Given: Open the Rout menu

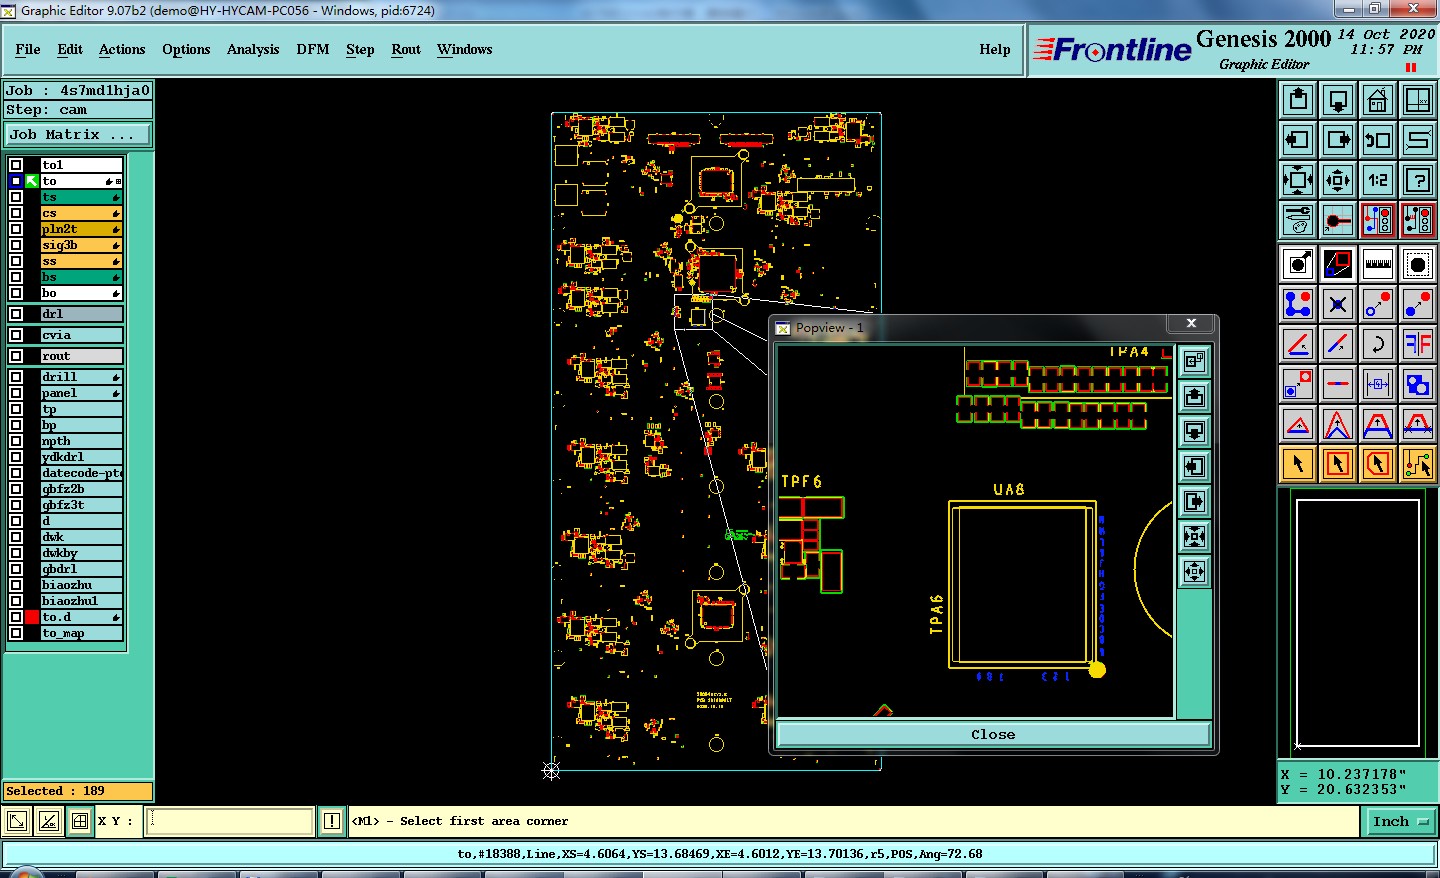Looking at the screenshot, I should [406, 50].
